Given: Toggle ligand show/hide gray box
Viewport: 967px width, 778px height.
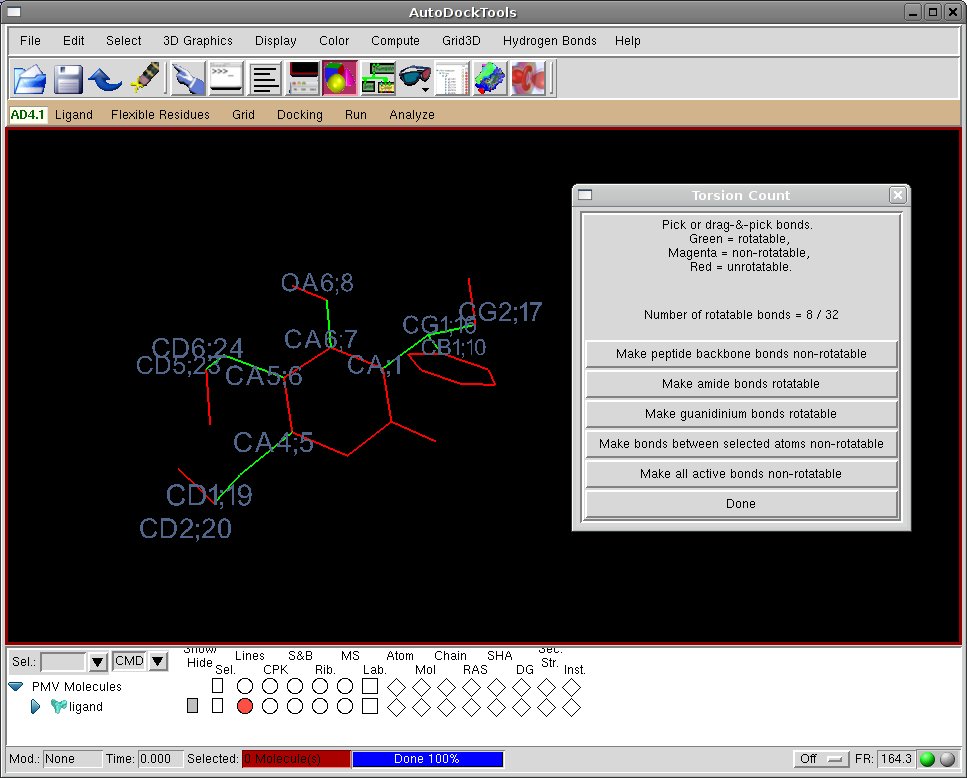Looking at the screenshot, I should 192,706.
